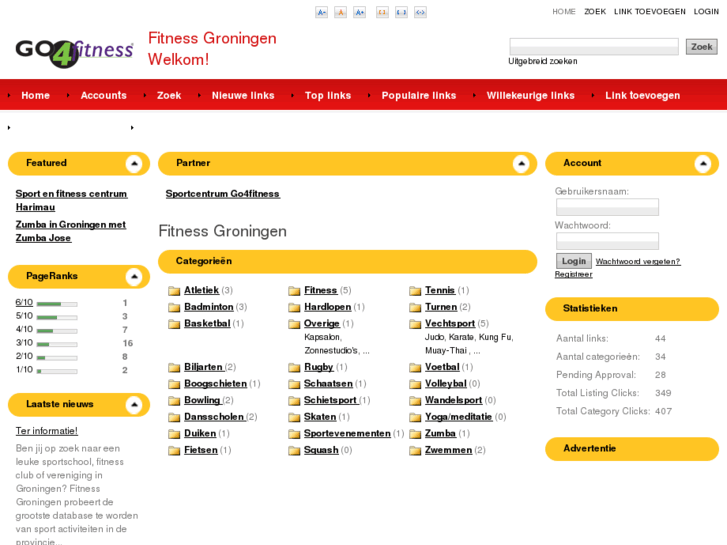This screenshot has width=727, height=545.
Task: Open Sportevenementen category link
Action: 347,433
